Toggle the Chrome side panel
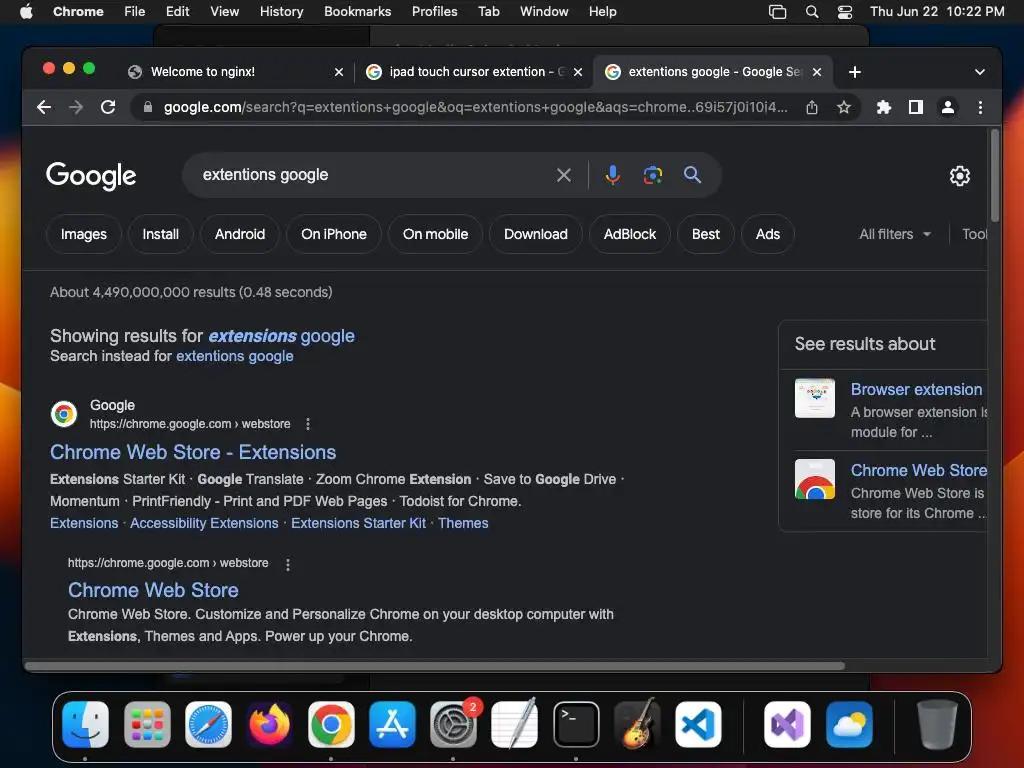The width and height of the screenshot is (1024, 768). (x=916, y=107)
